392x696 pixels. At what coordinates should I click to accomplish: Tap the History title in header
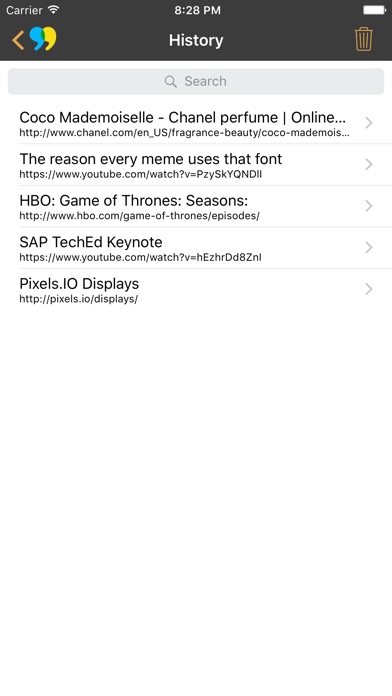click(196, 40)
